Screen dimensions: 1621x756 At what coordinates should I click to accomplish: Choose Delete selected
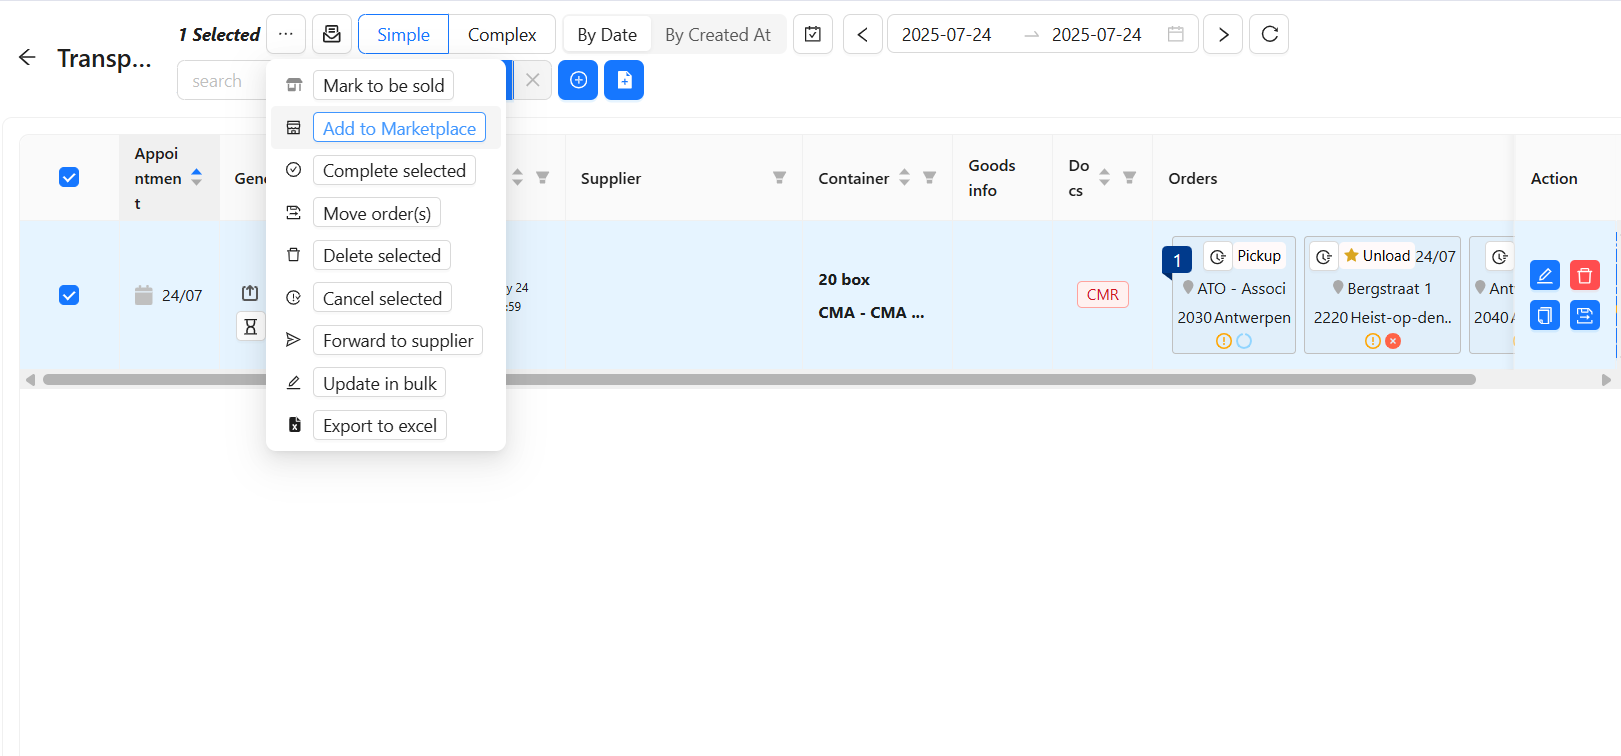[x=382, y=255]
